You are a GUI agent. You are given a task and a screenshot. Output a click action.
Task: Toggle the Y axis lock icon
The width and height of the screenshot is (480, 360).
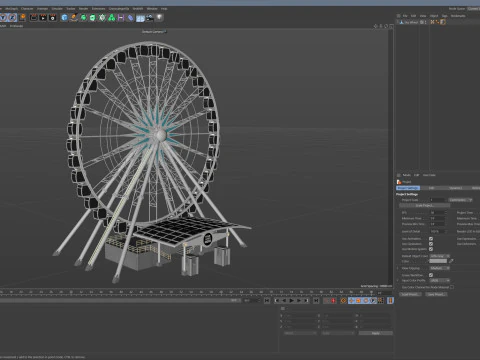(3, 17)
